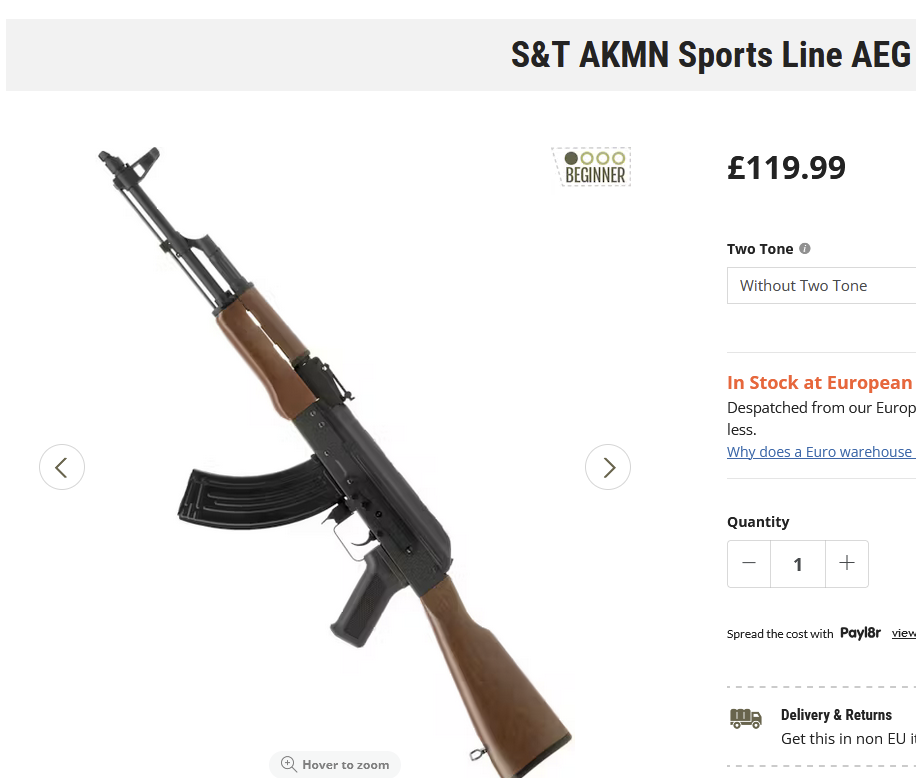Open the 'Why does a Euro warehouse' link

point(820,452)
